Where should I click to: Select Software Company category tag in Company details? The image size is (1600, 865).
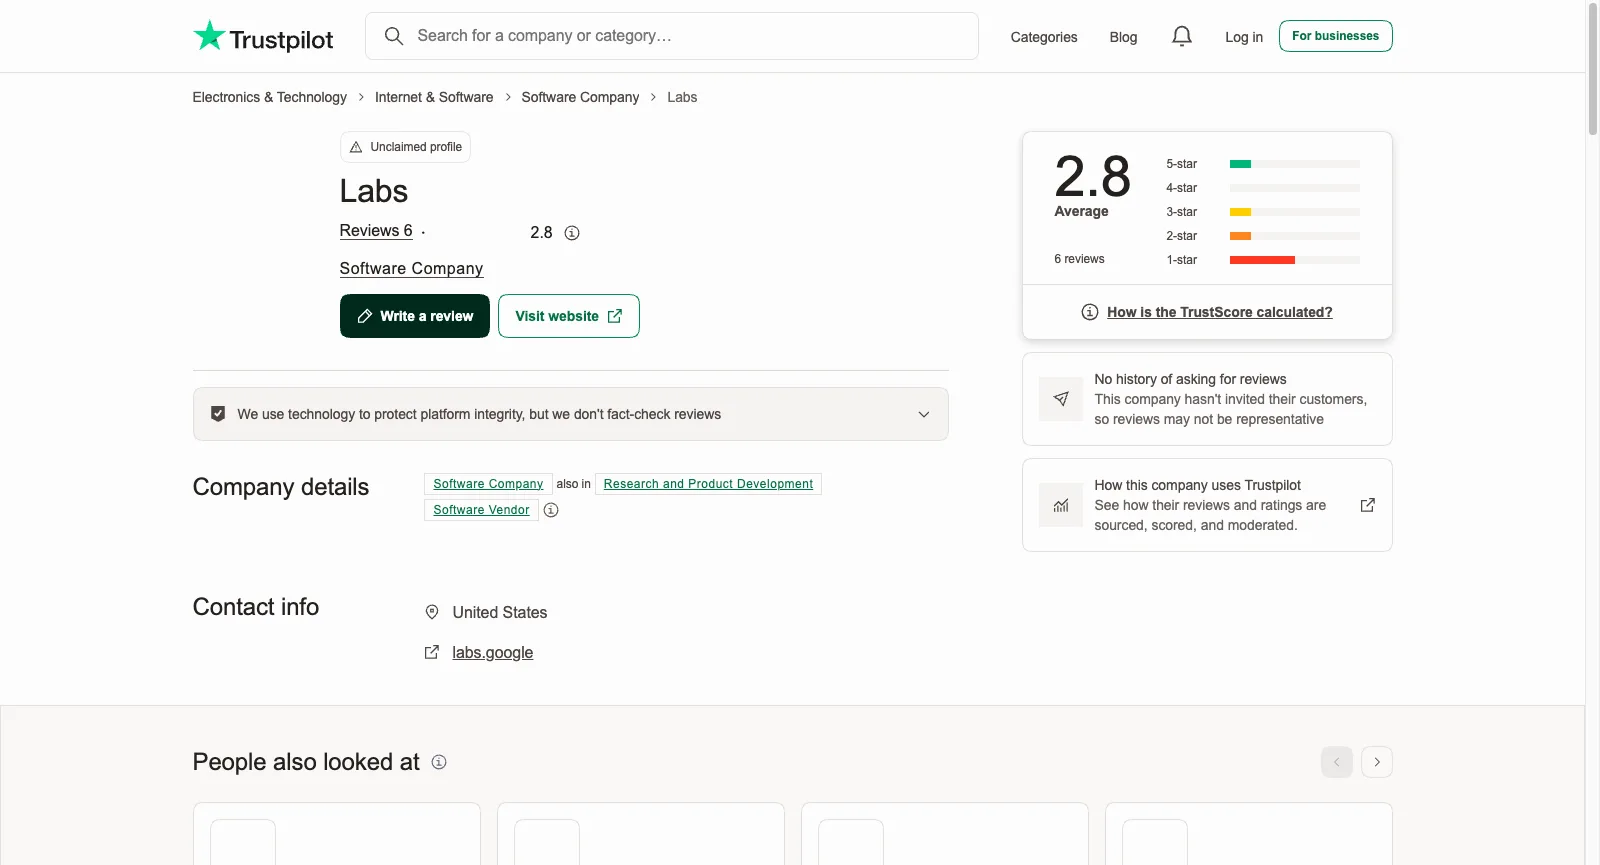(x=488, y=484)
